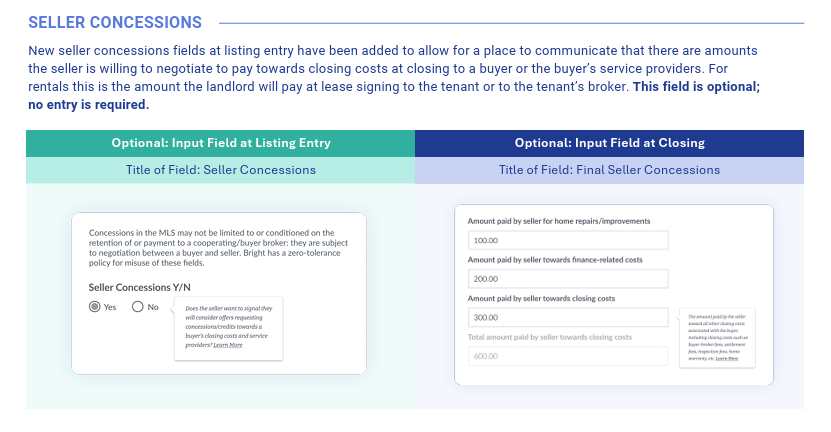831x432 pixels.
Task: Click the home repairs/improvements amount field
Action: click(567, 241)
